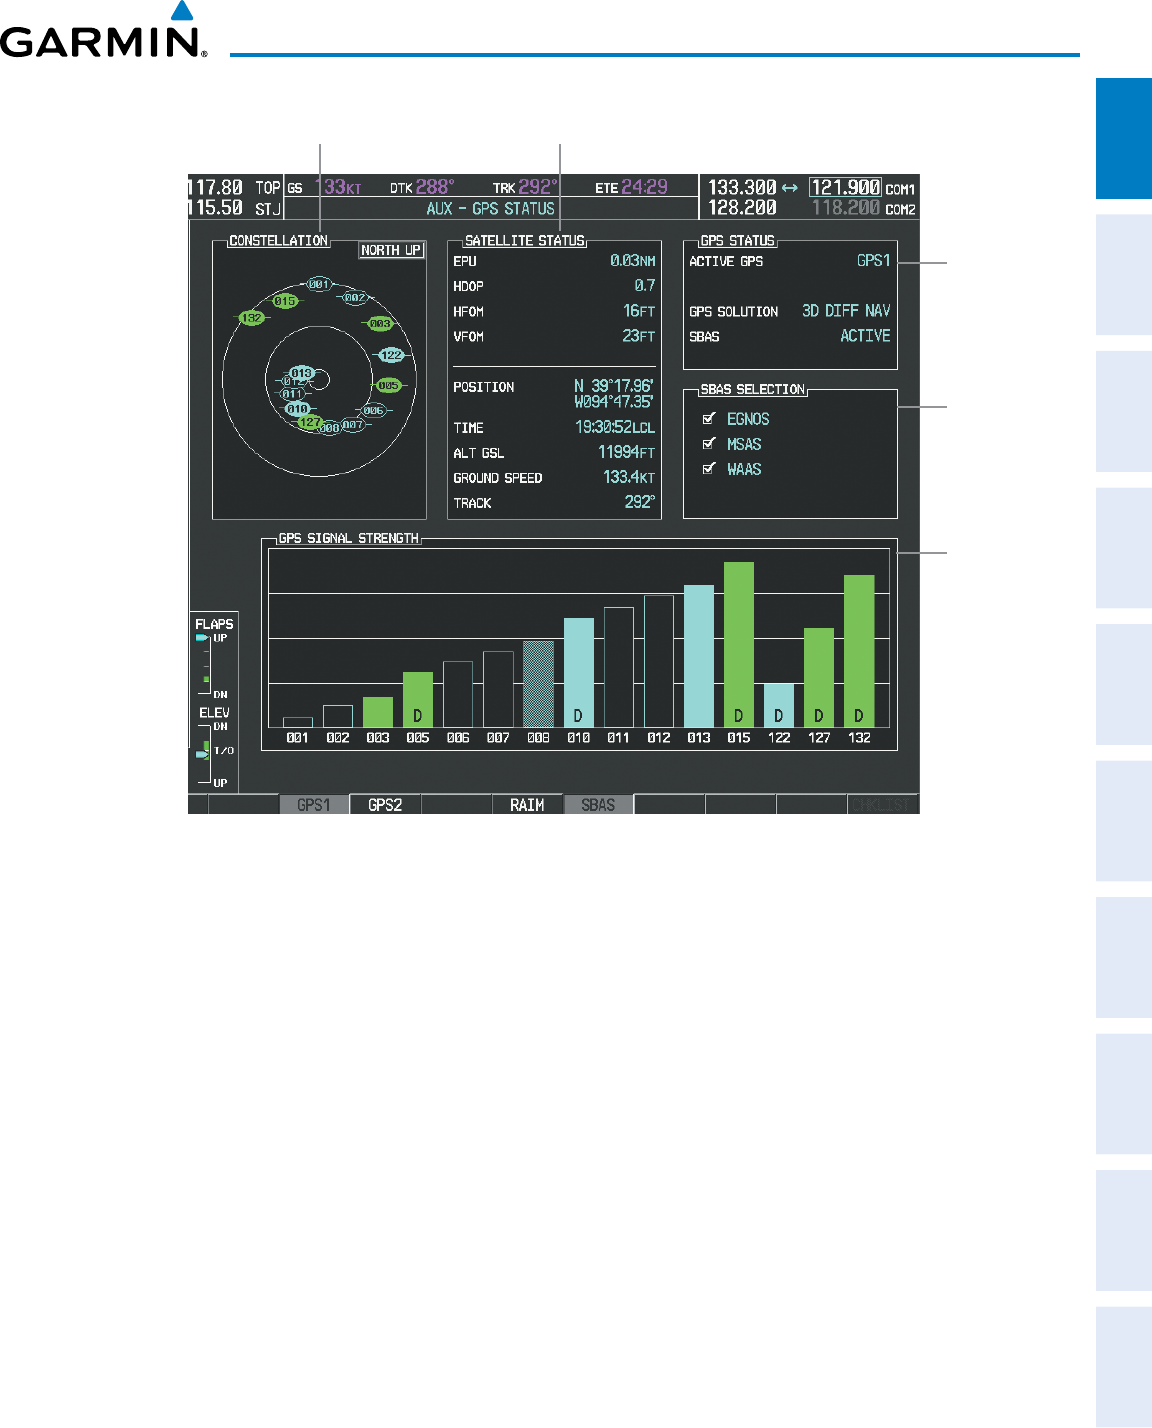Image resolution: width=1152 pixels, height=1428 pixels.
Task: Click the EPU value 0.03NM
Action: click(x=633, y=261)
